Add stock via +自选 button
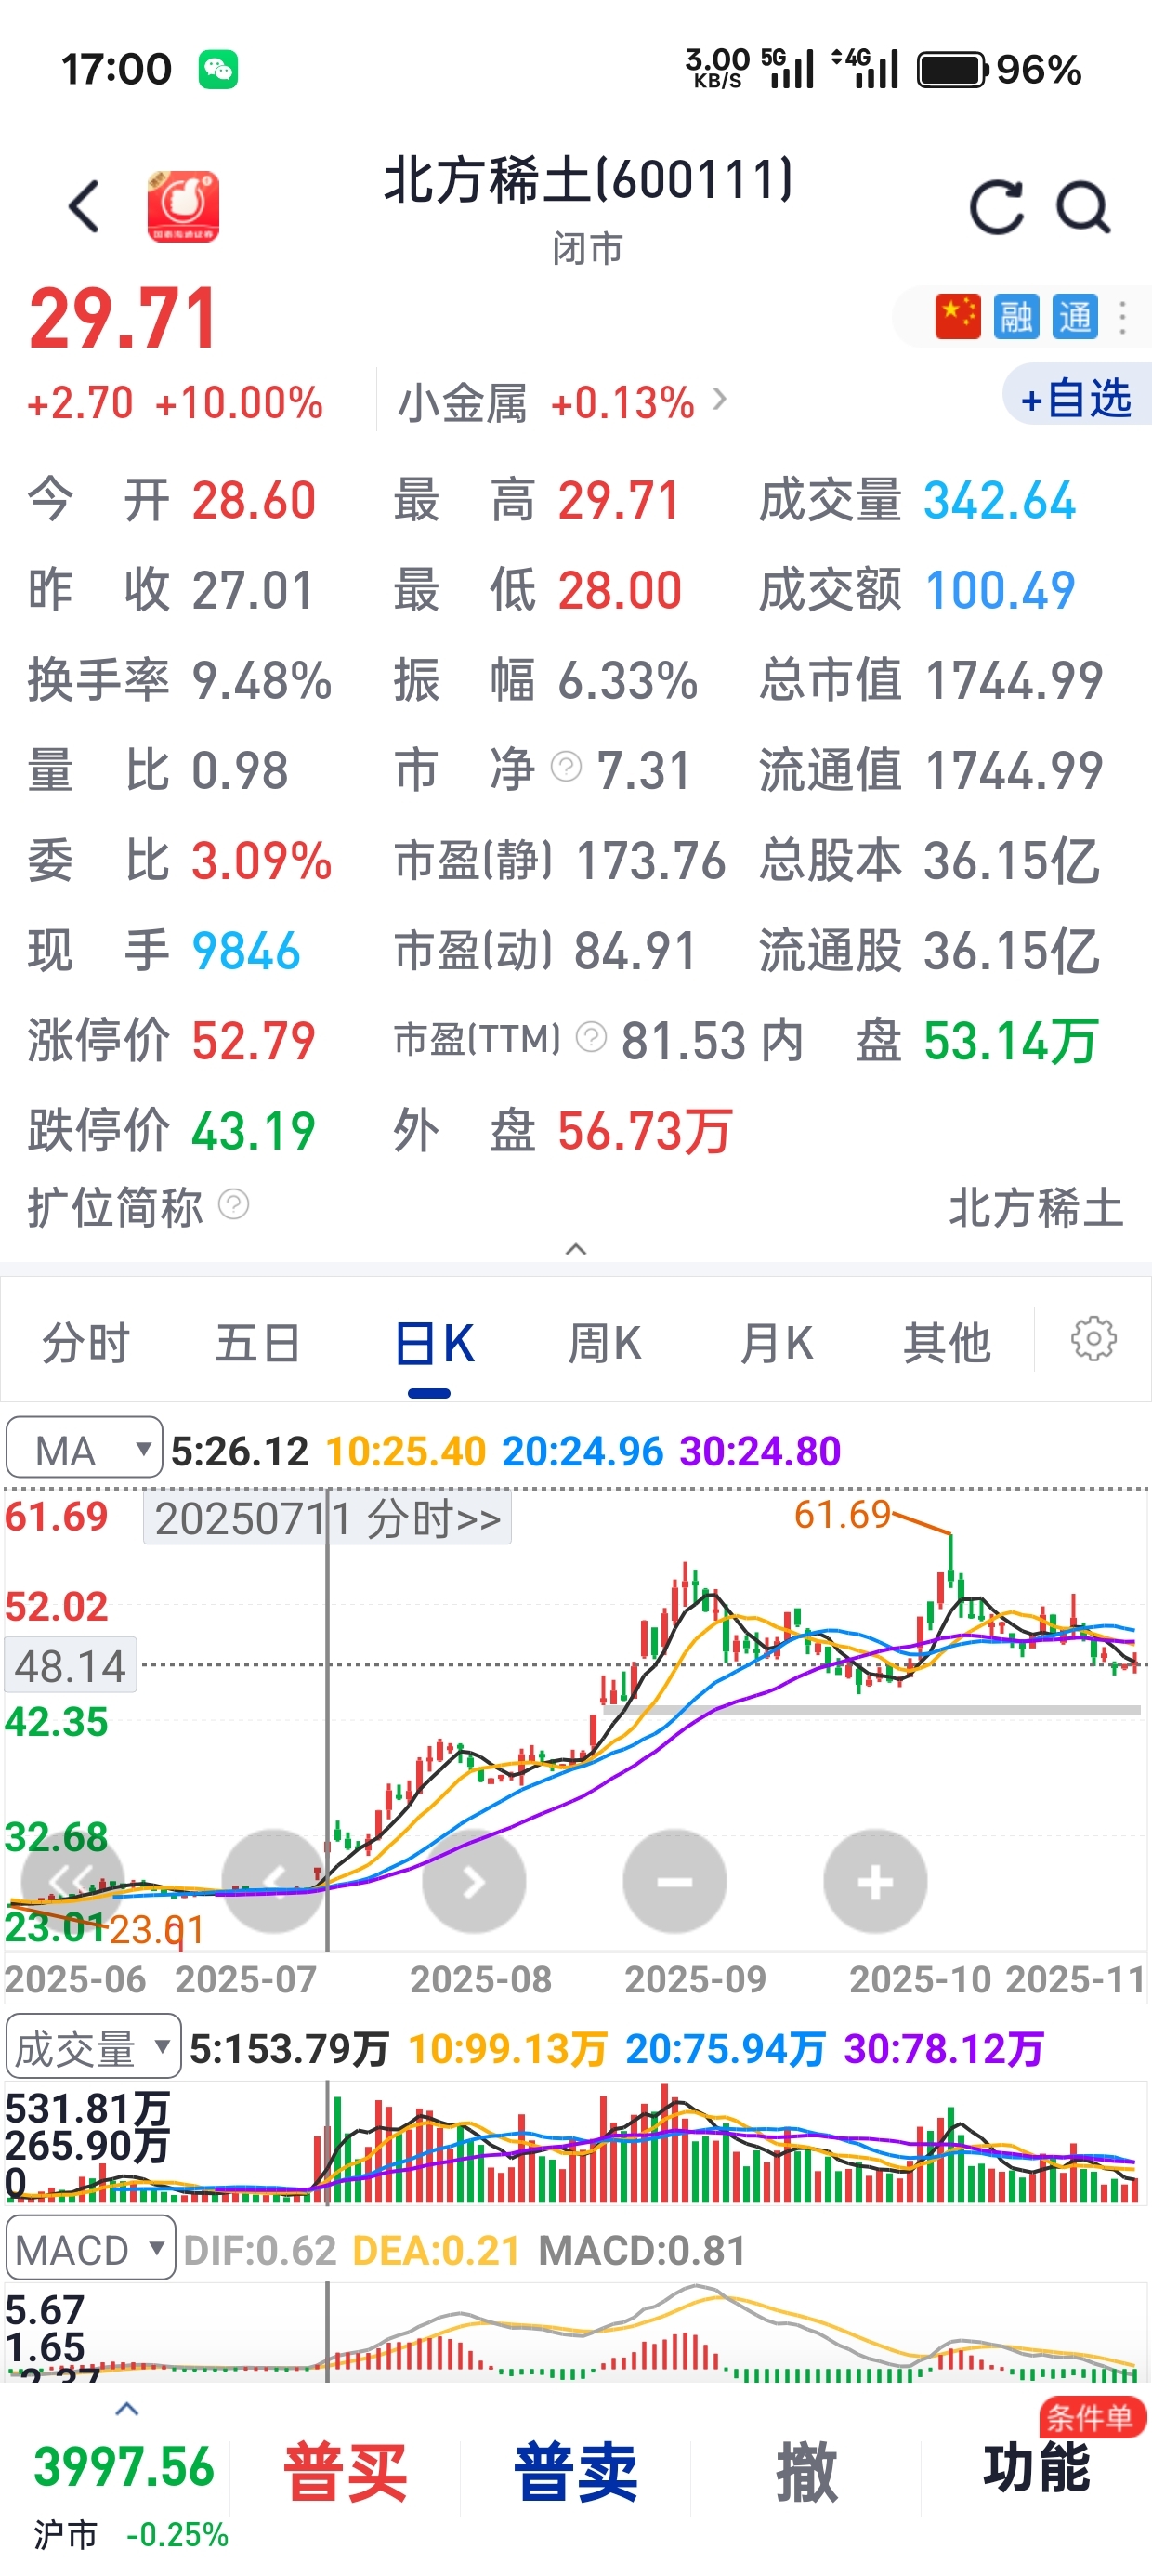Screen dimensions: 1152x2576 coord(1076,398)
